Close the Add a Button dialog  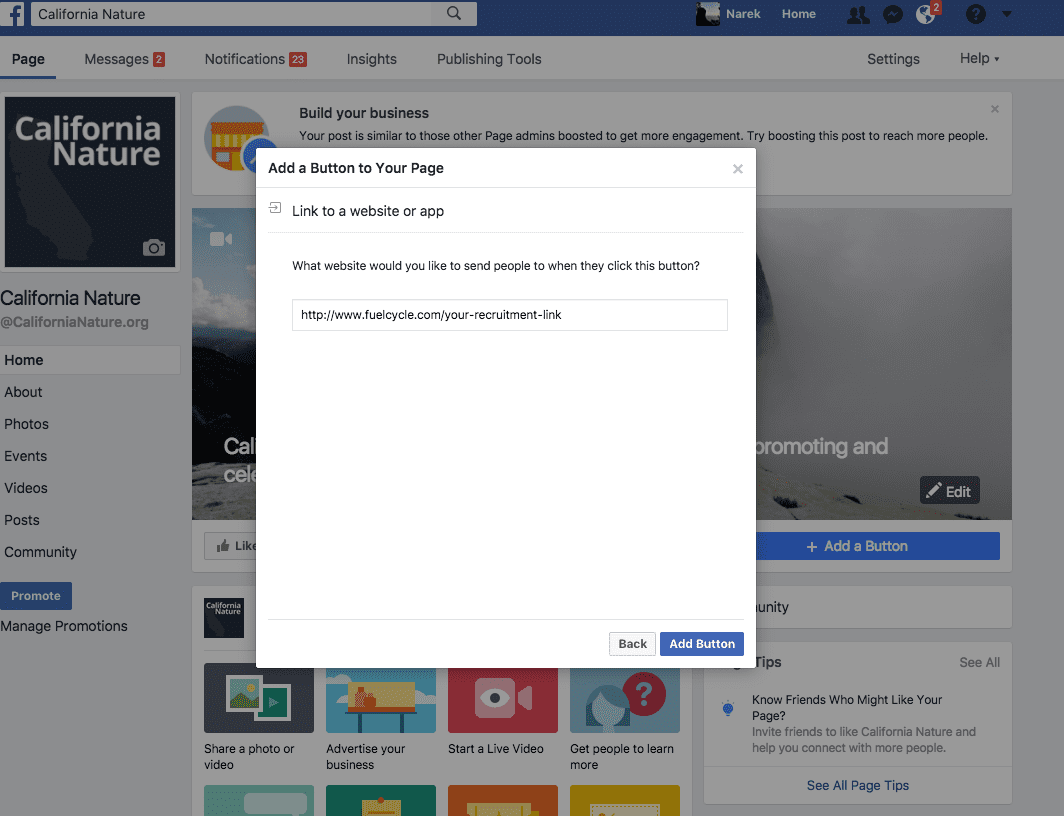pyautogui.click(x=738, y=169)
